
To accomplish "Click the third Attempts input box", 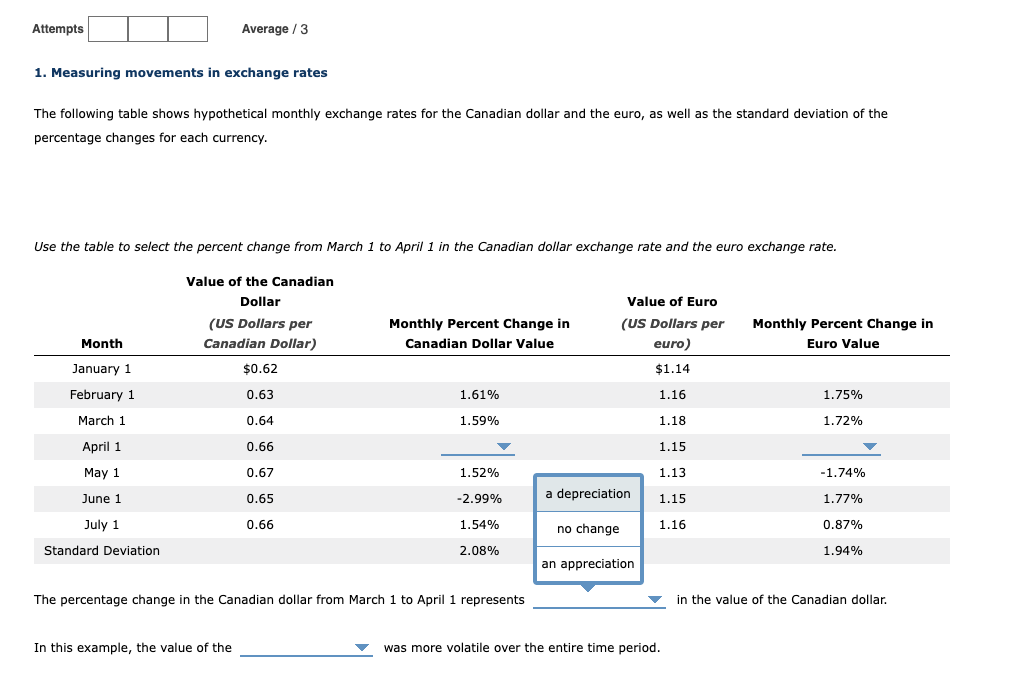I will point(187,29).
